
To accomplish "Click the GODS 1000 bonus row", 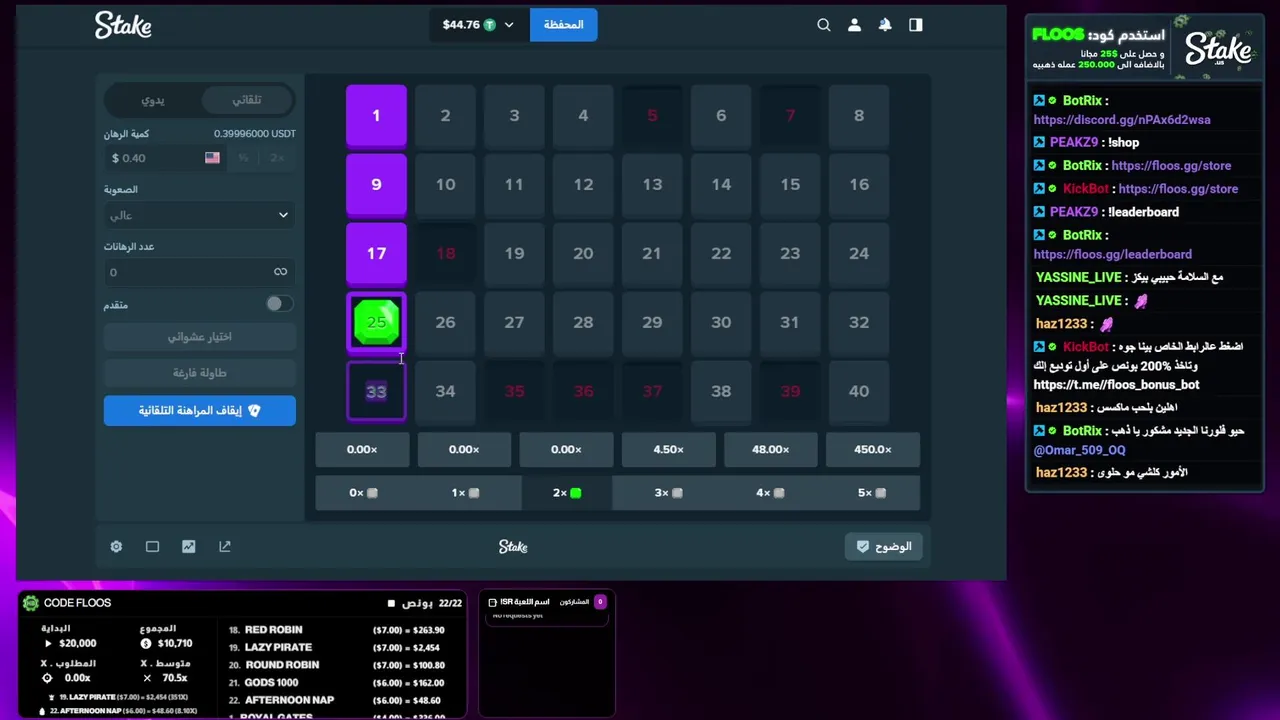I will pos(337,682).
